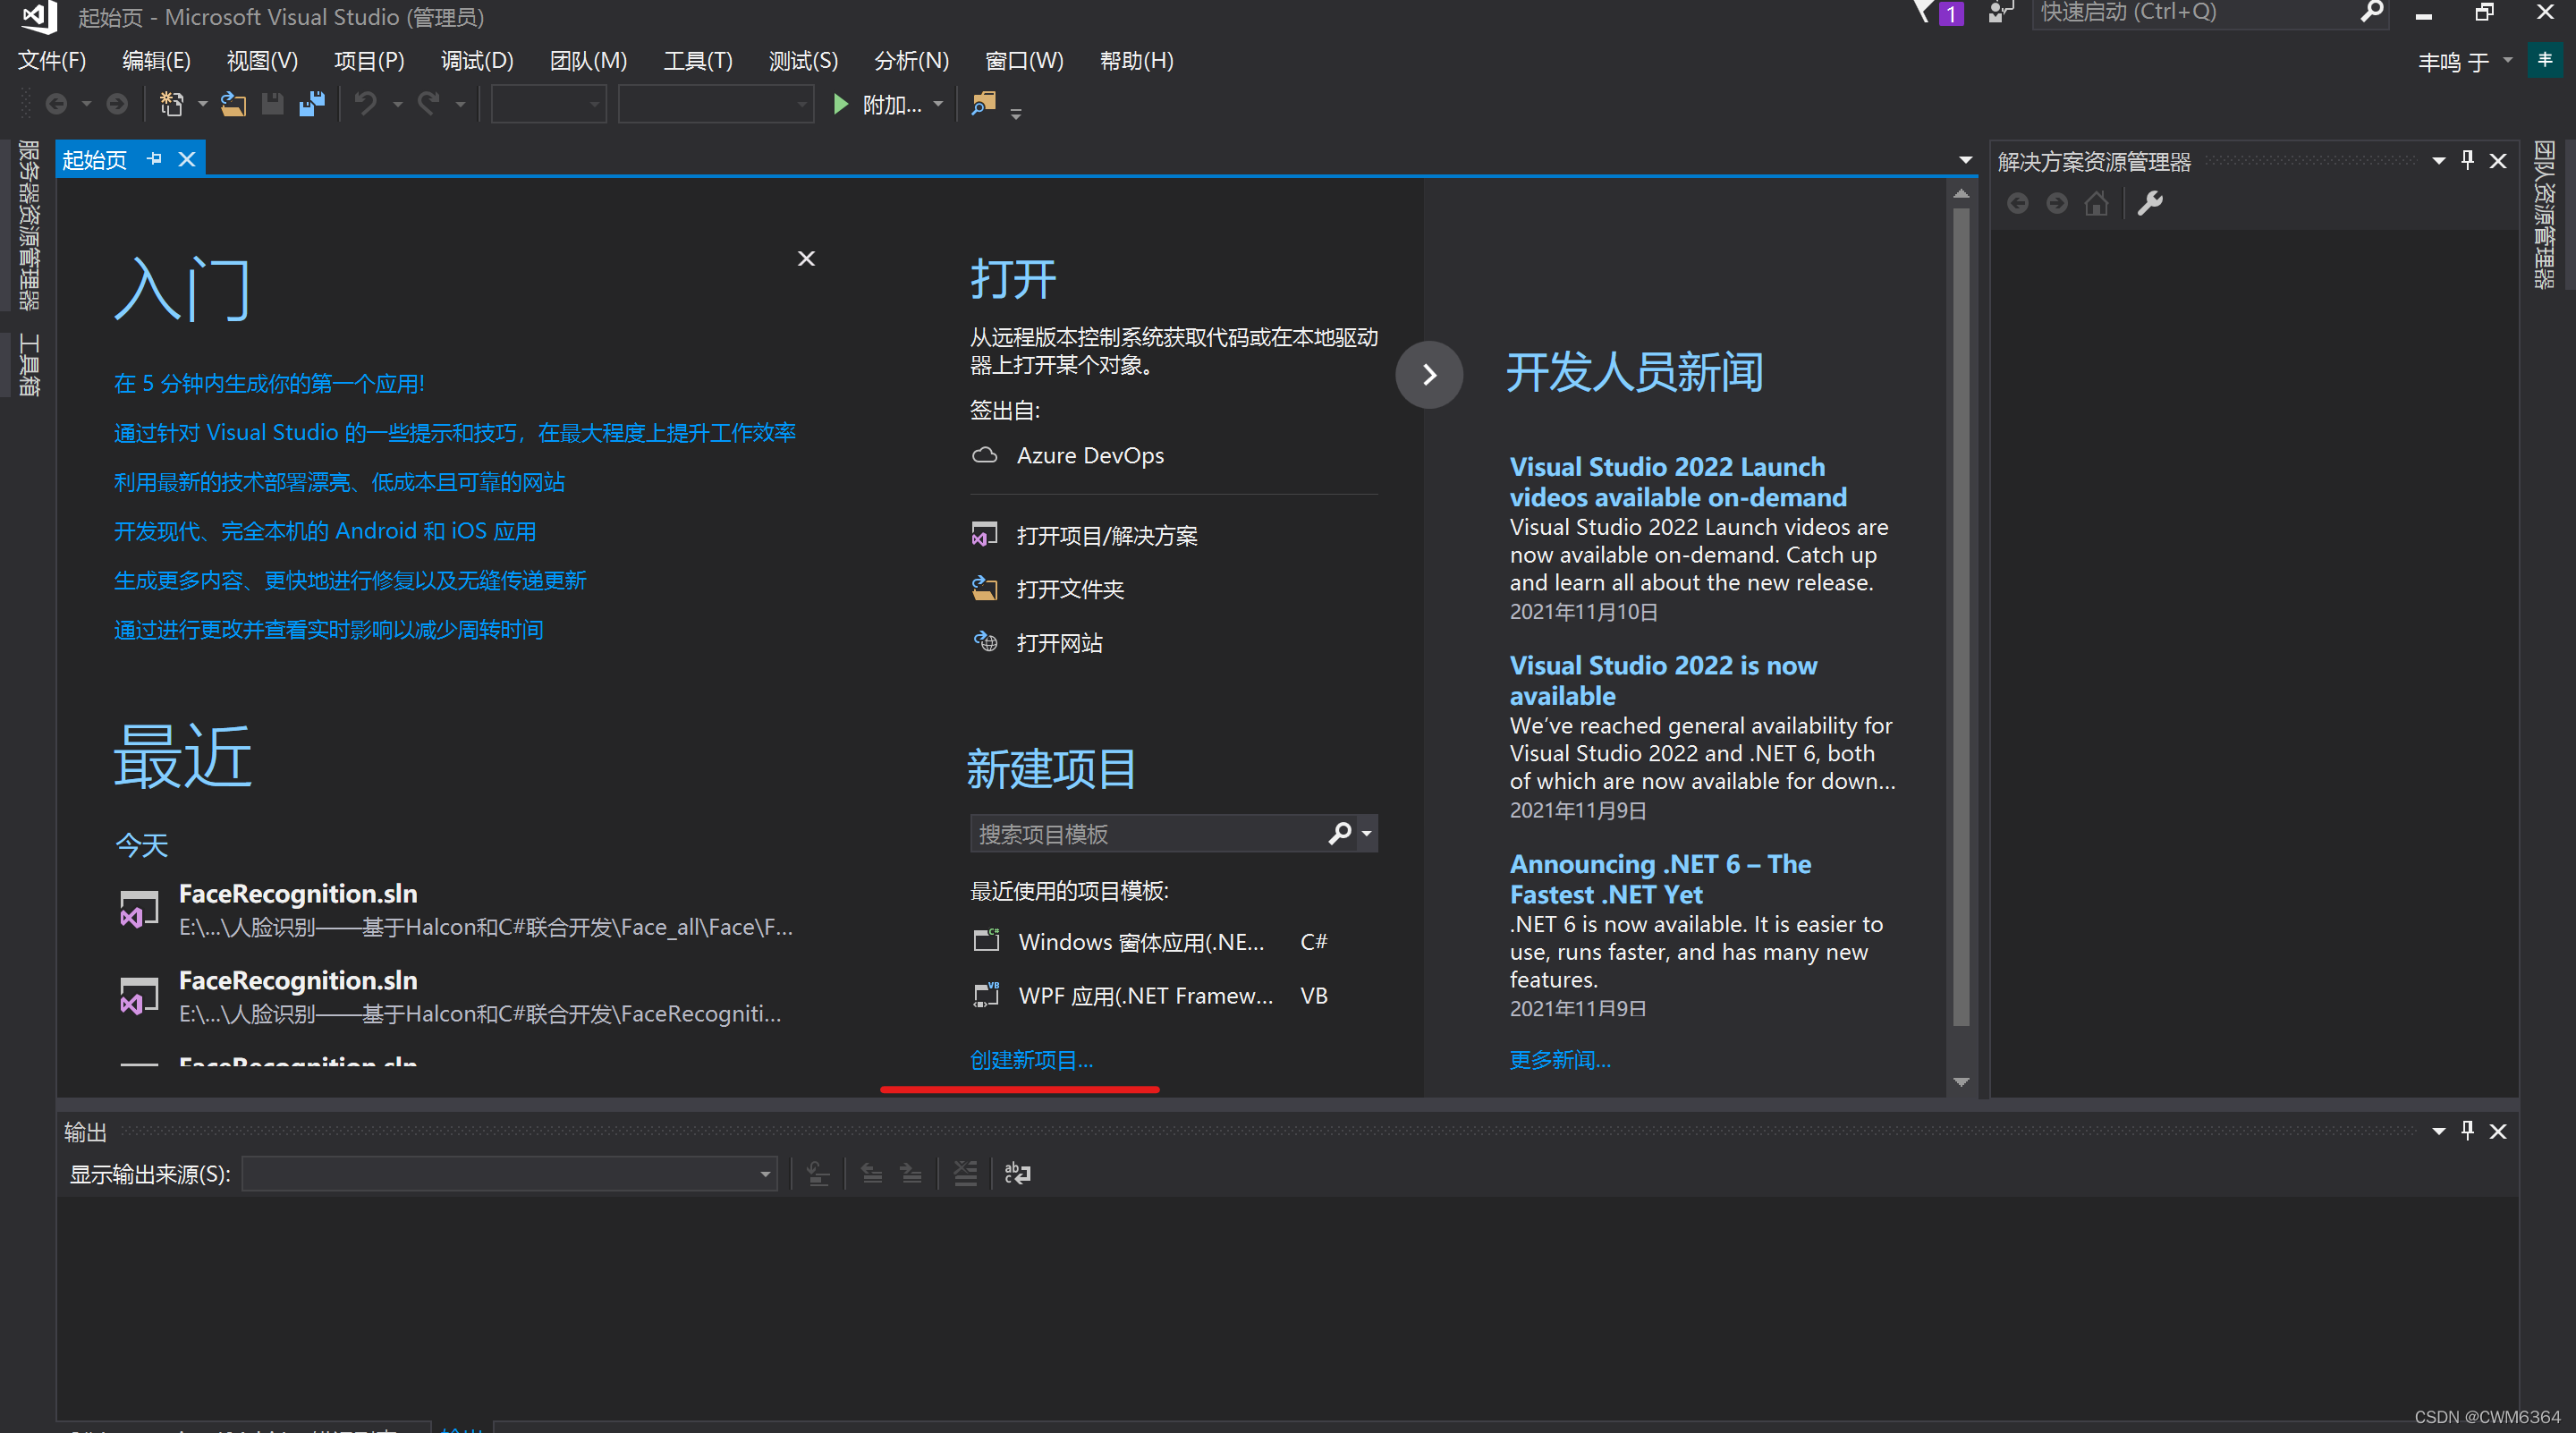2576x1433 pixels.
Task: Close the Start Page tab
Action: (x=187, y=159)
